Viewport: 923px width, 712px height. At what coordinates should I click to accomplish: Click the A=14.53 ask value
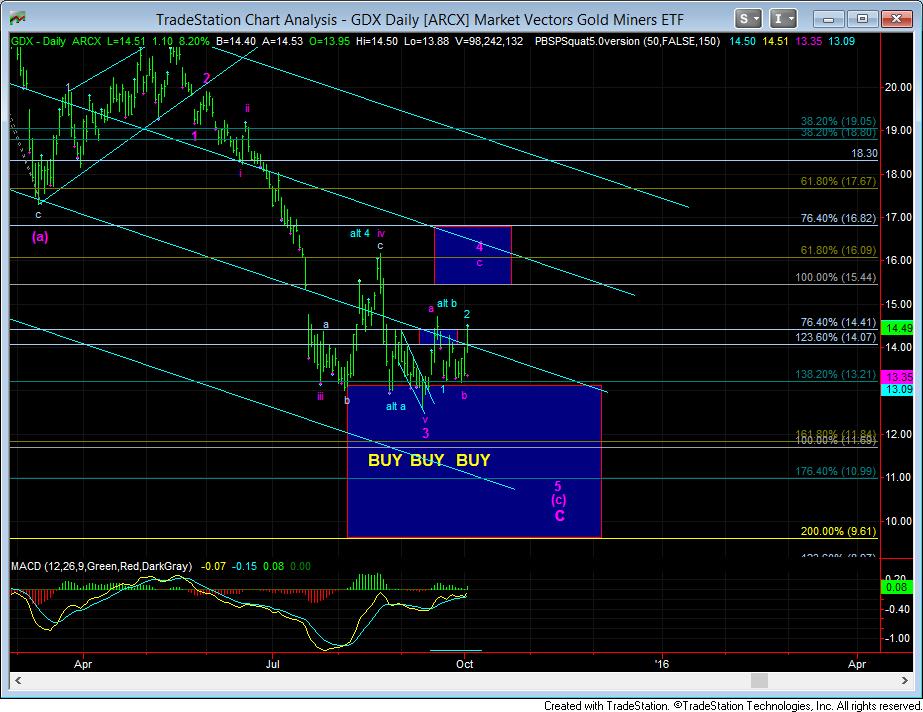coord(283,41)
